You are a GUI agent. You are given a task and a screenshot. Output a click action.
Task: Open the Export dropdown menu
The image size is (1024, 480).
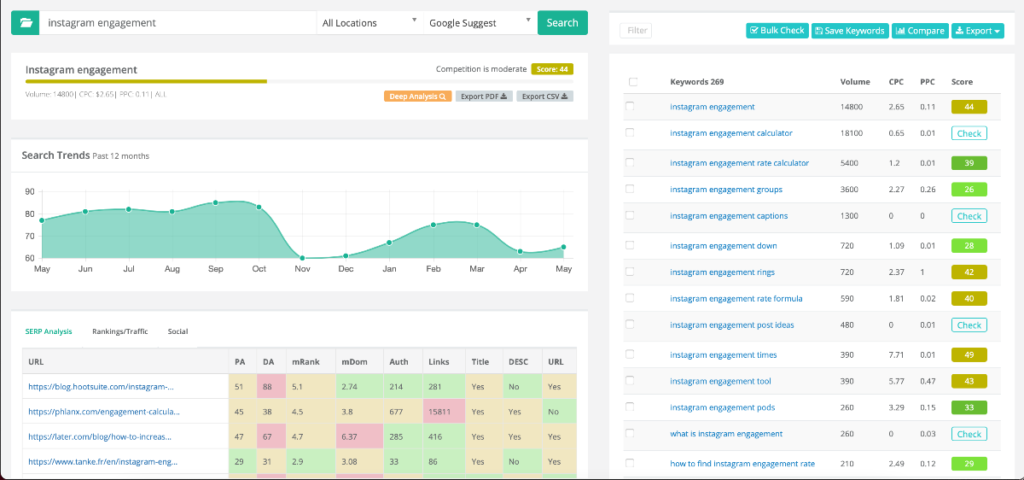click(977, 31)
